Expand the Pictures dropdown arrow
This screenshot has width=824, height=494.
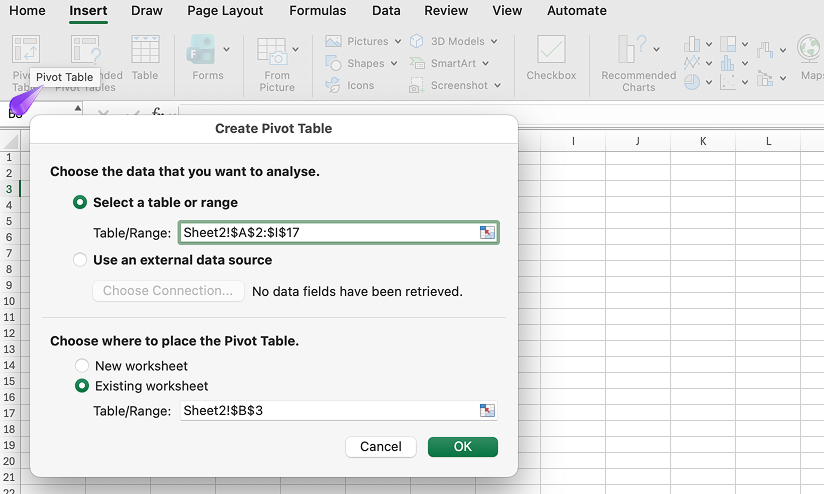[x=397, y=42]
